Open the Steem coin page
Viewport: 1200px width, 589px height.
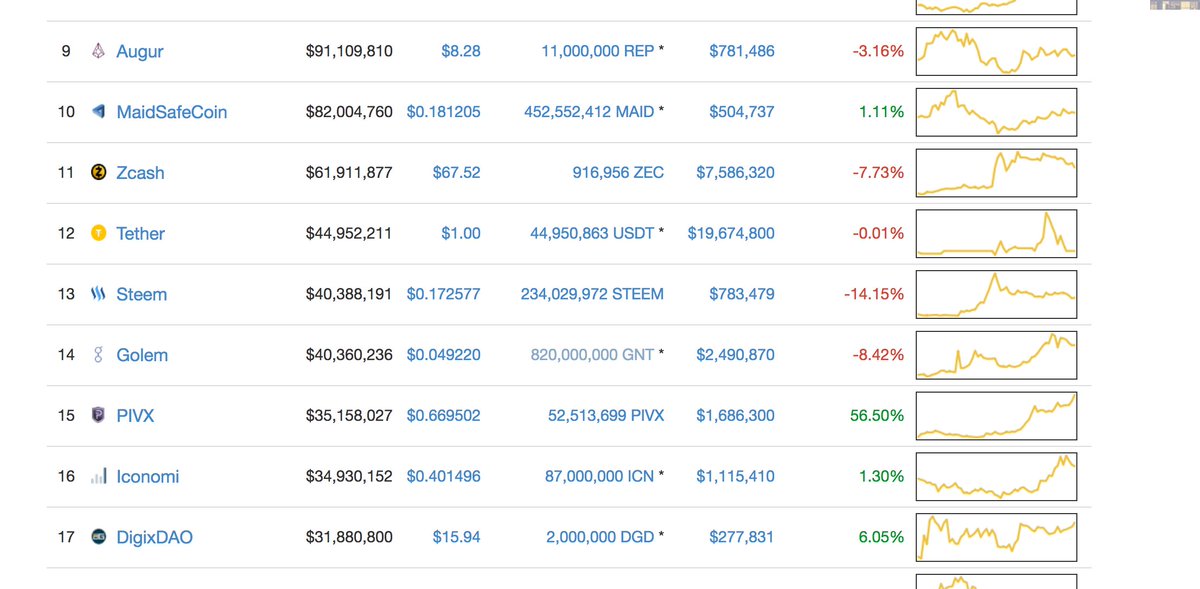tap(141, 294)
